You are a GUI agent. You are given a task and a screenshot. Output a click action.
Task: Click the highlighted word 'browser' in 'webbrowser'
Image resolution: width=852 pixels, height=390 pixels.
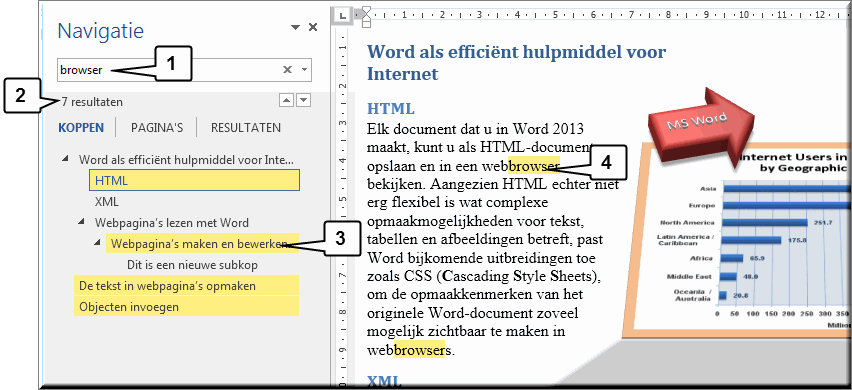pyautogui.click(x=535, y=165)
